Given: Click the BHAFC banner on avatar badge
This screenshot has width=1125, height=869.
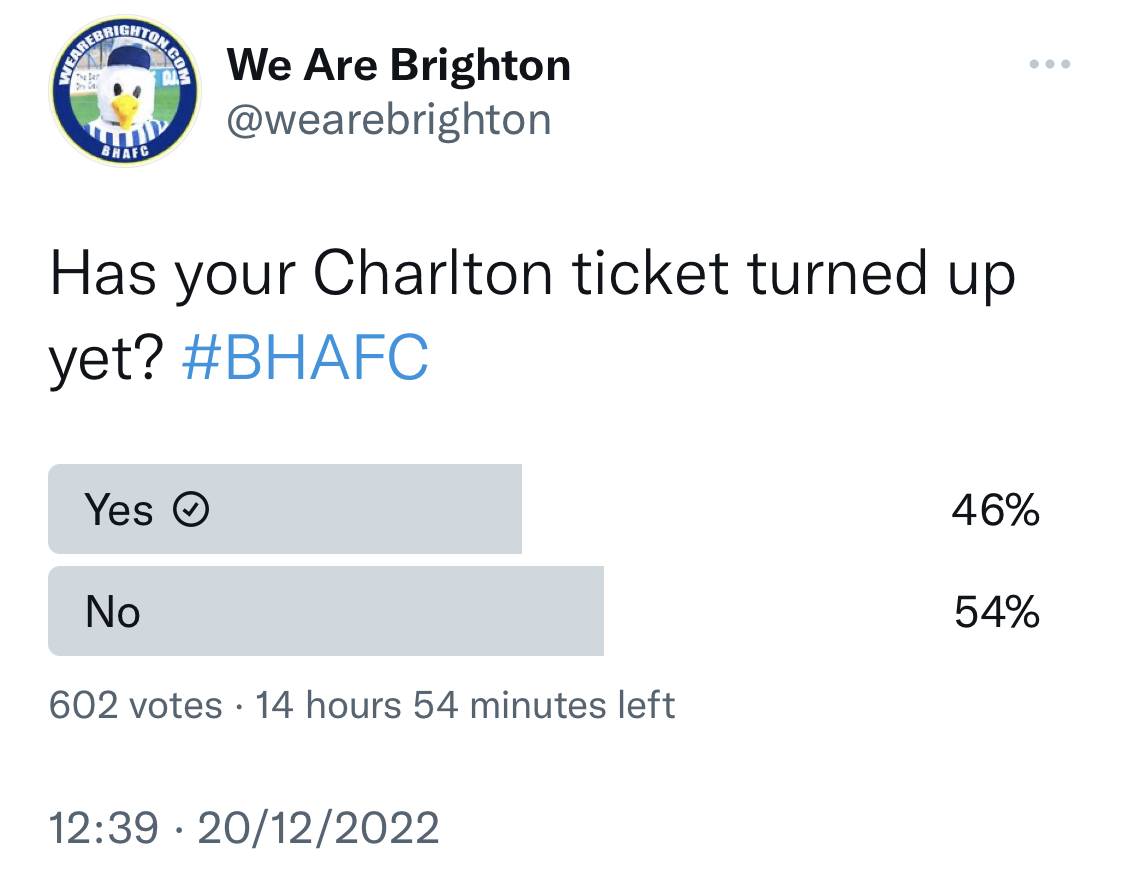Looking at the screenshot, I should click(125, 151).
